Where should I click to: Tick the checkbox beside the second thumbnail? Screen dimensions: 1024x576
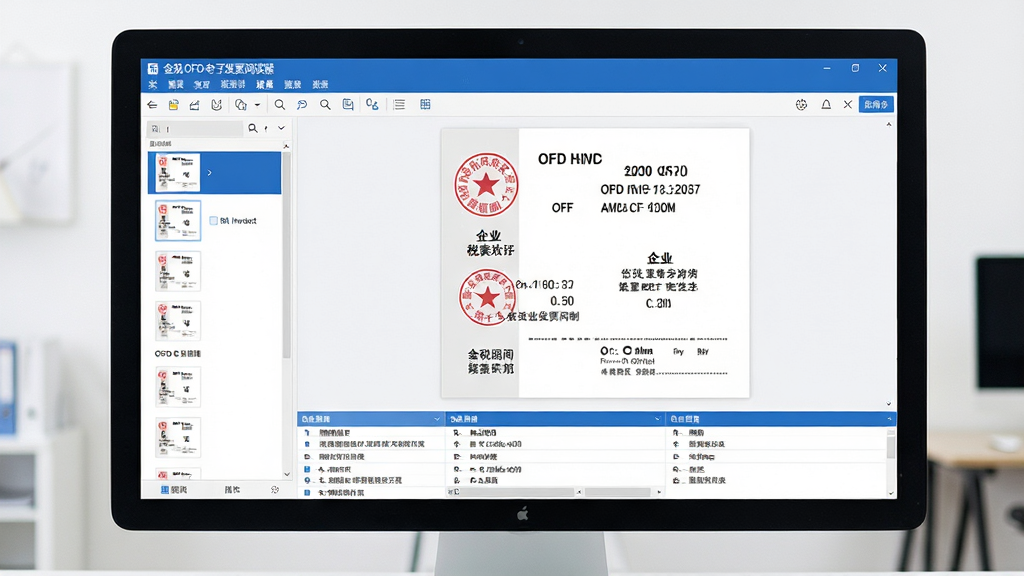214,221
